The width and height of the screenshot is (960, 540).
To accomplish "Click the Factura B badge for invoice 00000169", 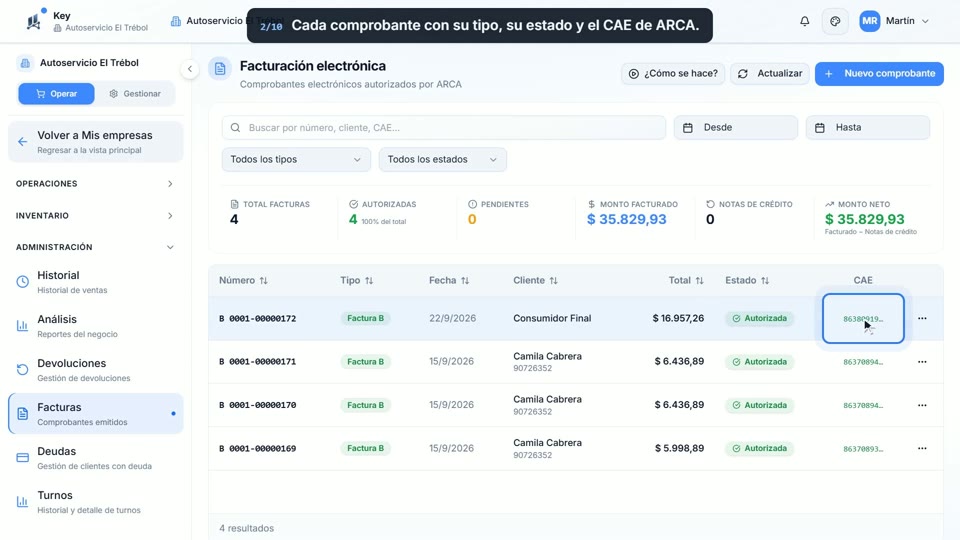I will click(x=365, y=448).
